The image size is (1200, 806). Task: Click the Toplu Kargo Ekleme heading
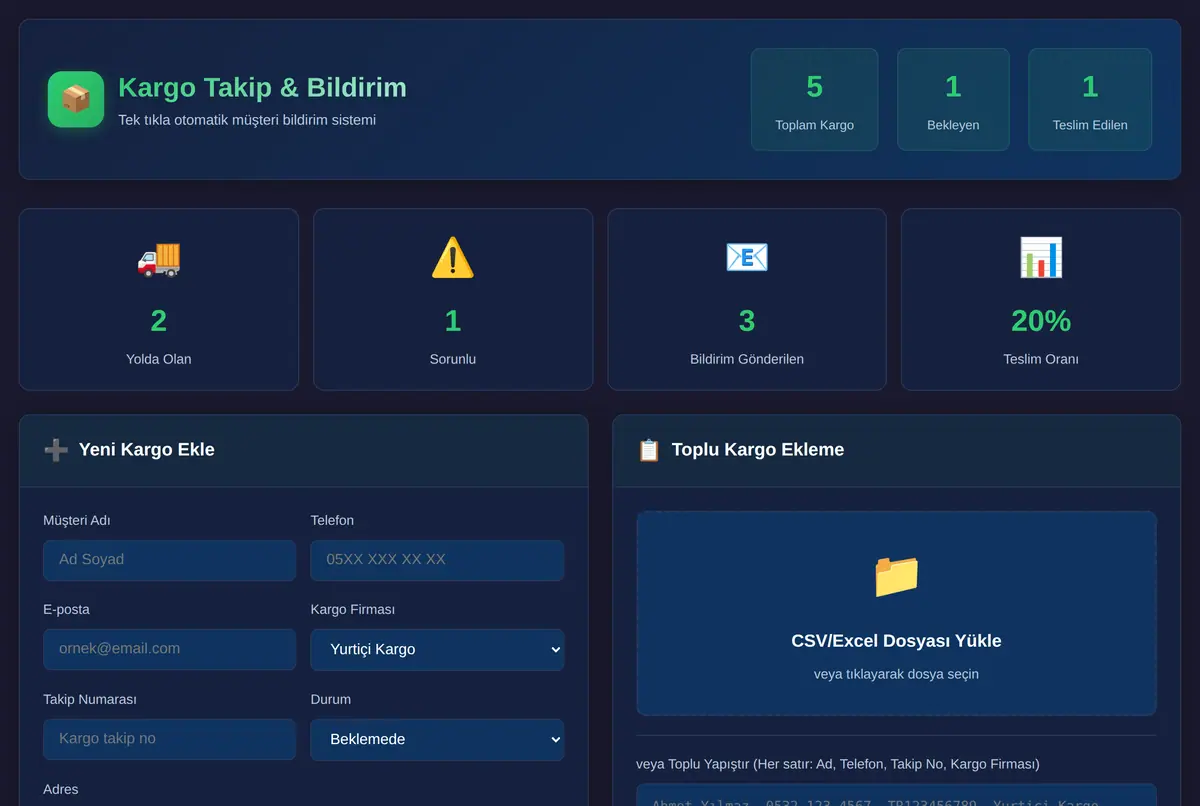(758, 450)
